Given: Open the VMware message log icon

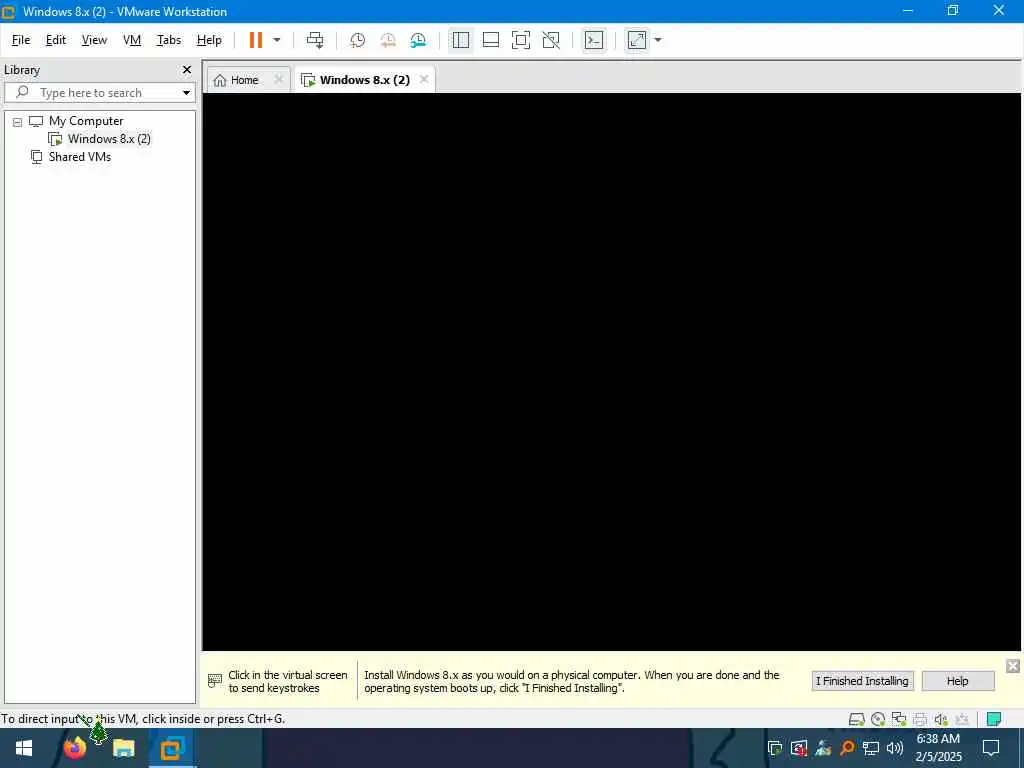Looking at the screenshot, I should pos(994,719).
